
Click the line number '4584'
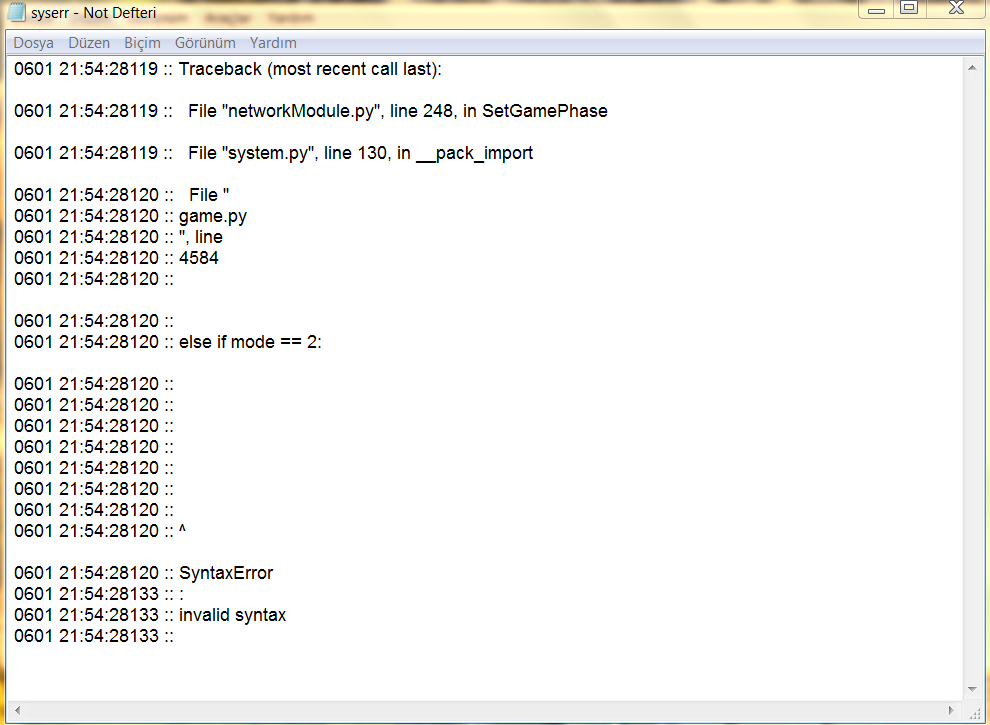(x=199, y=258)
